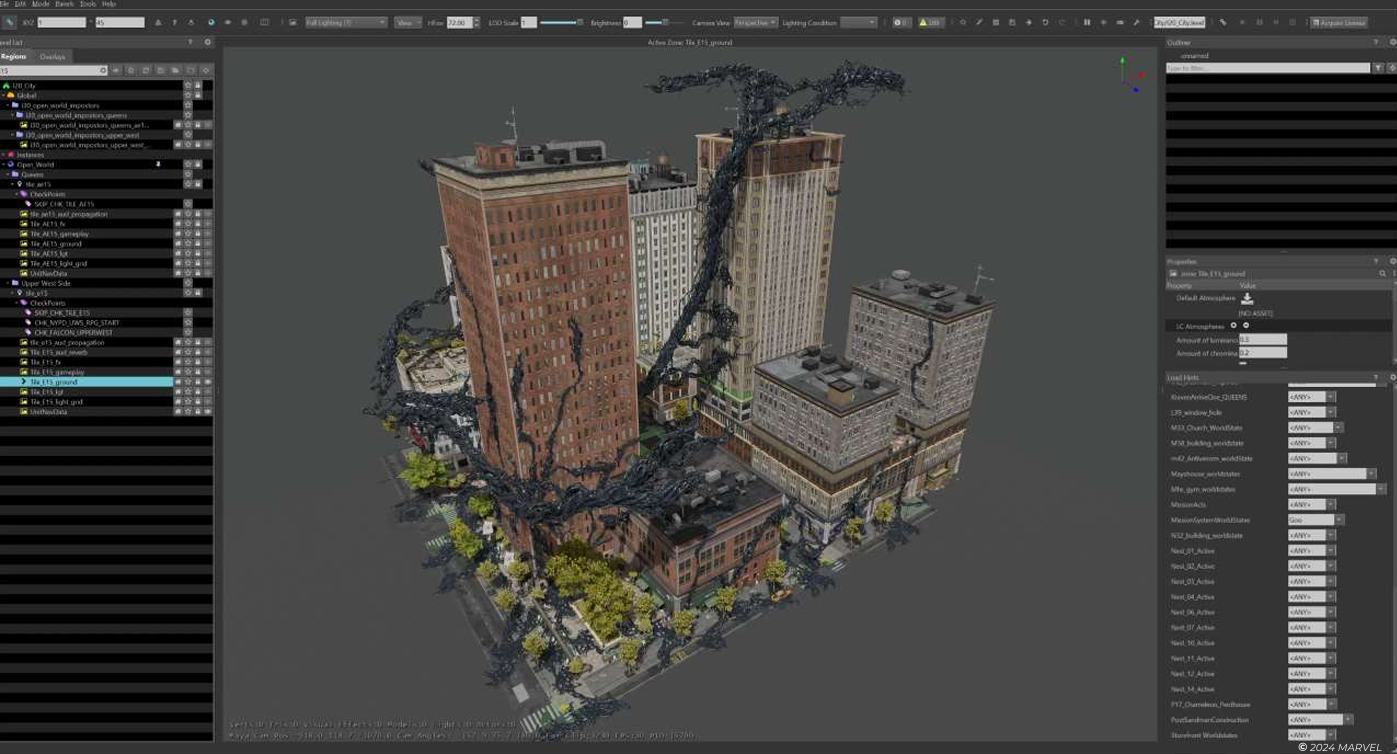This screenshot has height=754, width=1397.
Task: Open the Perspective camera view dropdown
Action: tap(755, 22)
